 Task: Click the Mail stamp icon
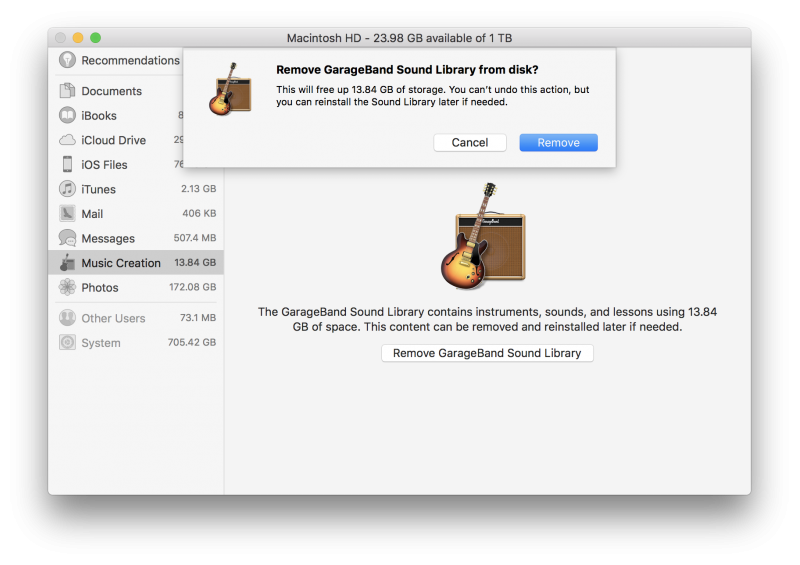point(67,213)
